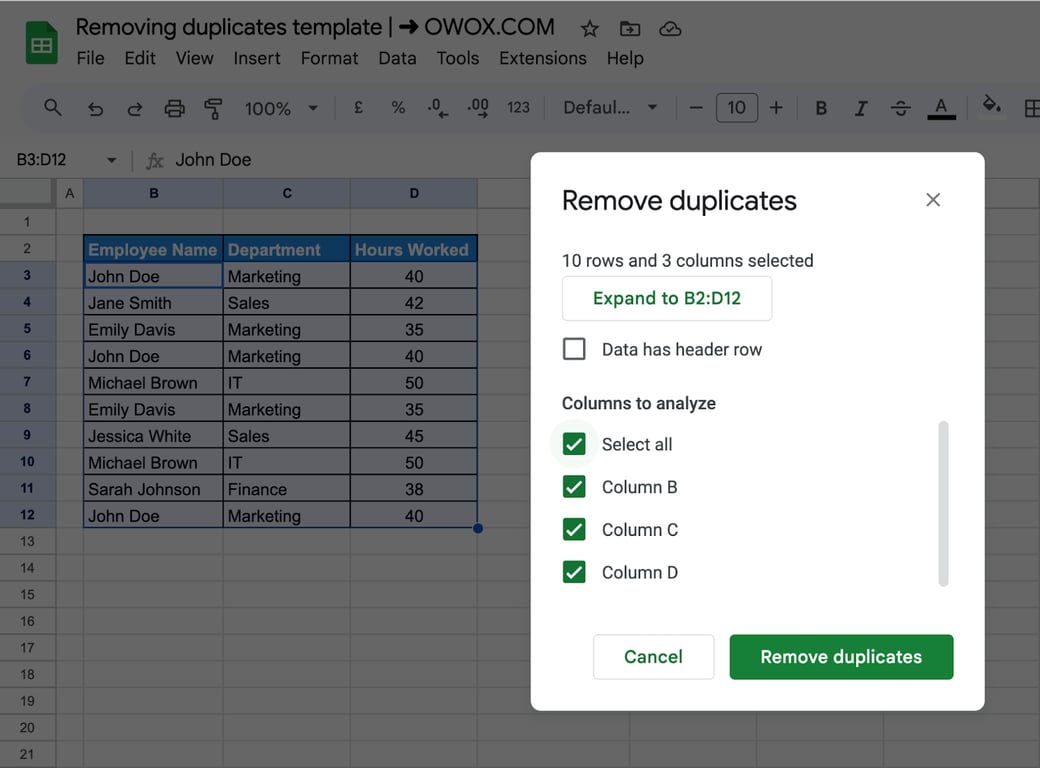Open the Format menu
This screenshot has width=1040, height=768.
point(329,58)
